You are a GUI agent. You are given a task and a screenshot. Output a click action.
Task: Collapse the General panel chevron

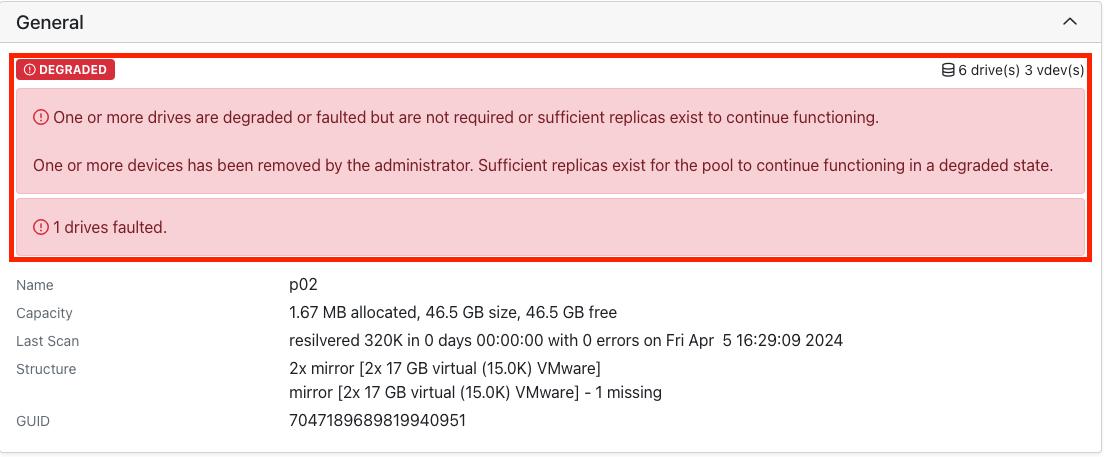point(1070,22)
